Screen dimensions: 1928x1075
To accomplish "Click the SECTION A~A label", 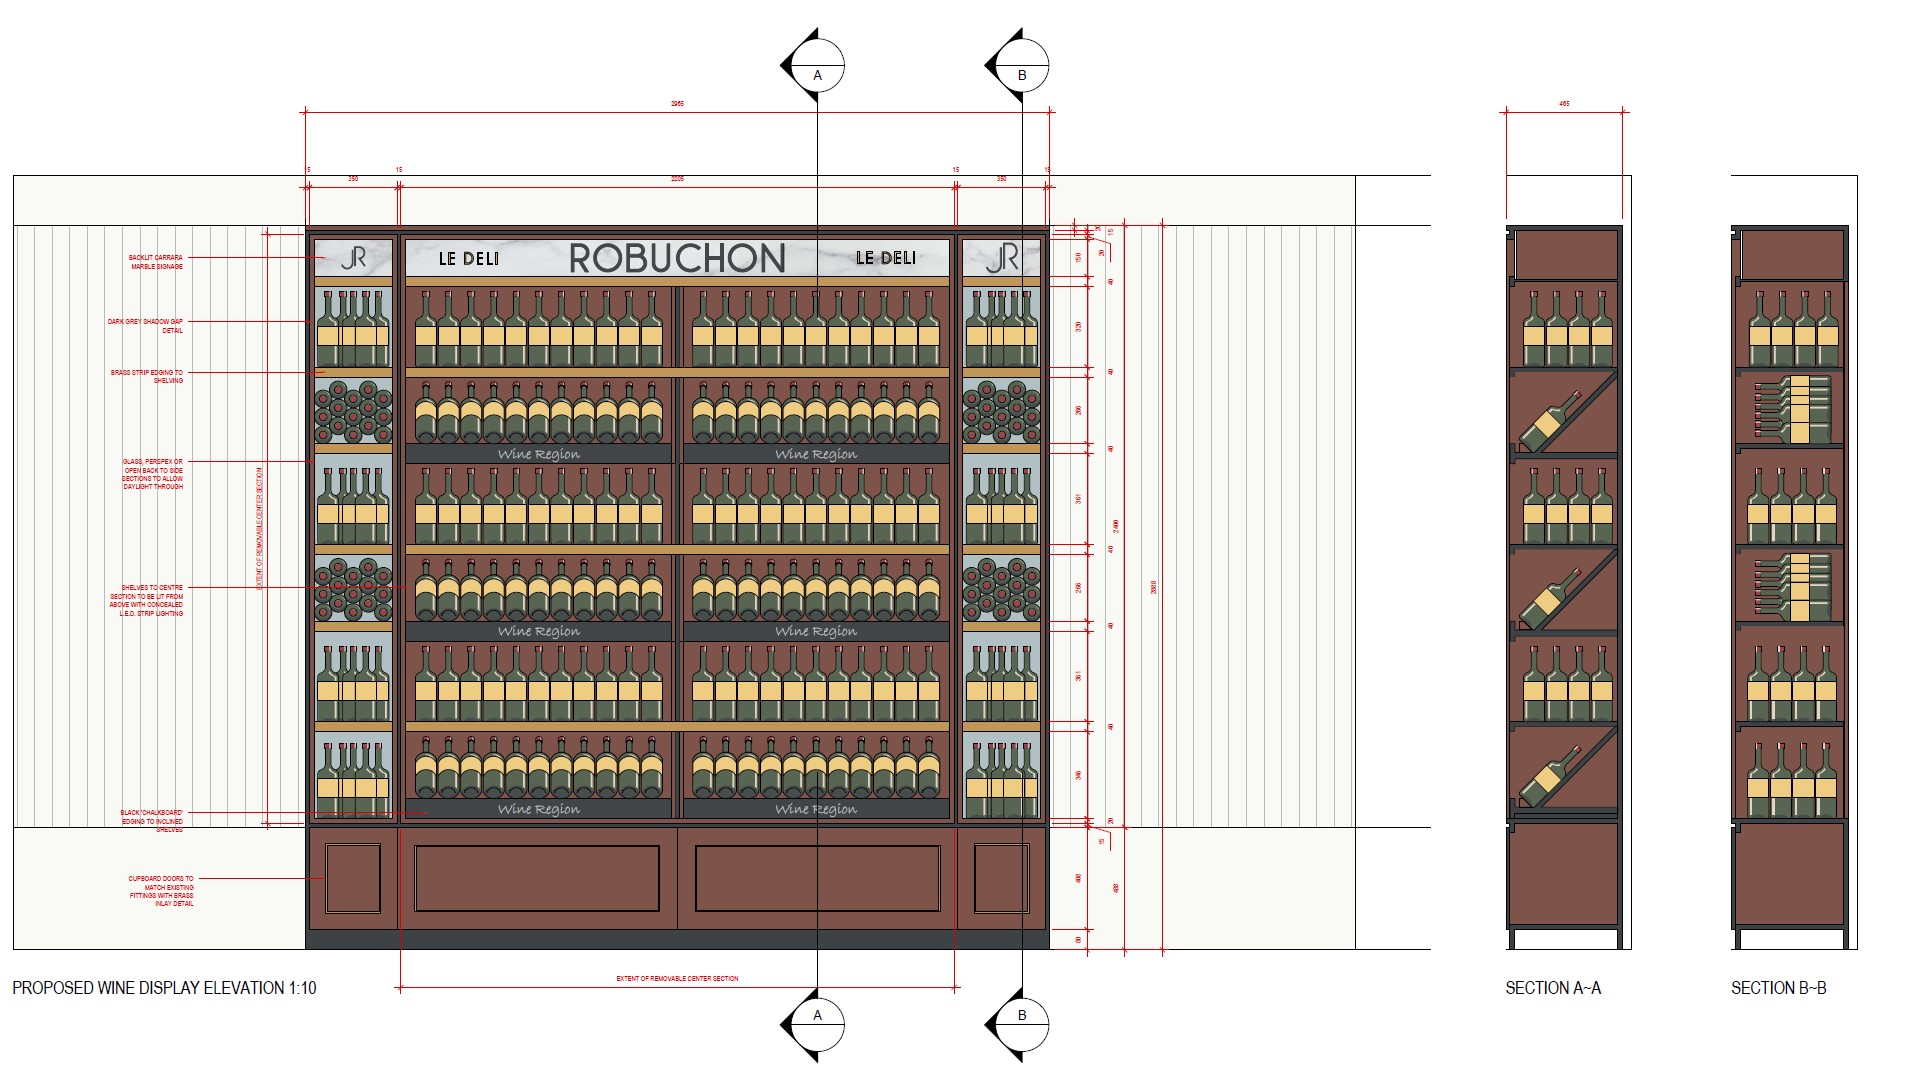I will pos(1552,988).
